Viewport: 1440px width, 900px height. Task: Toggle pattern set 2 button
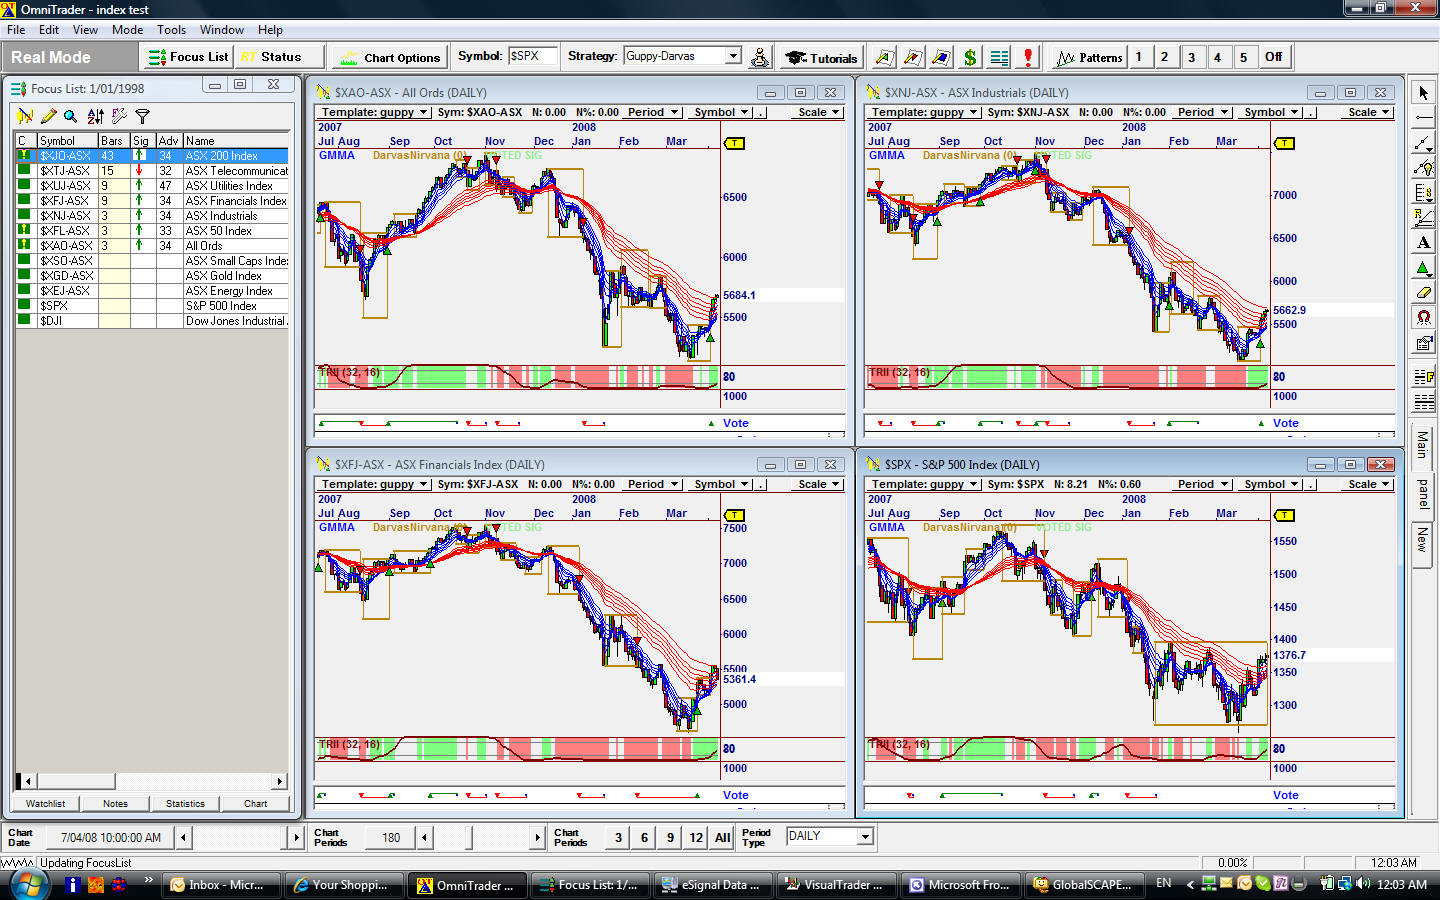pyautogui.click(x=1165, y=57)
